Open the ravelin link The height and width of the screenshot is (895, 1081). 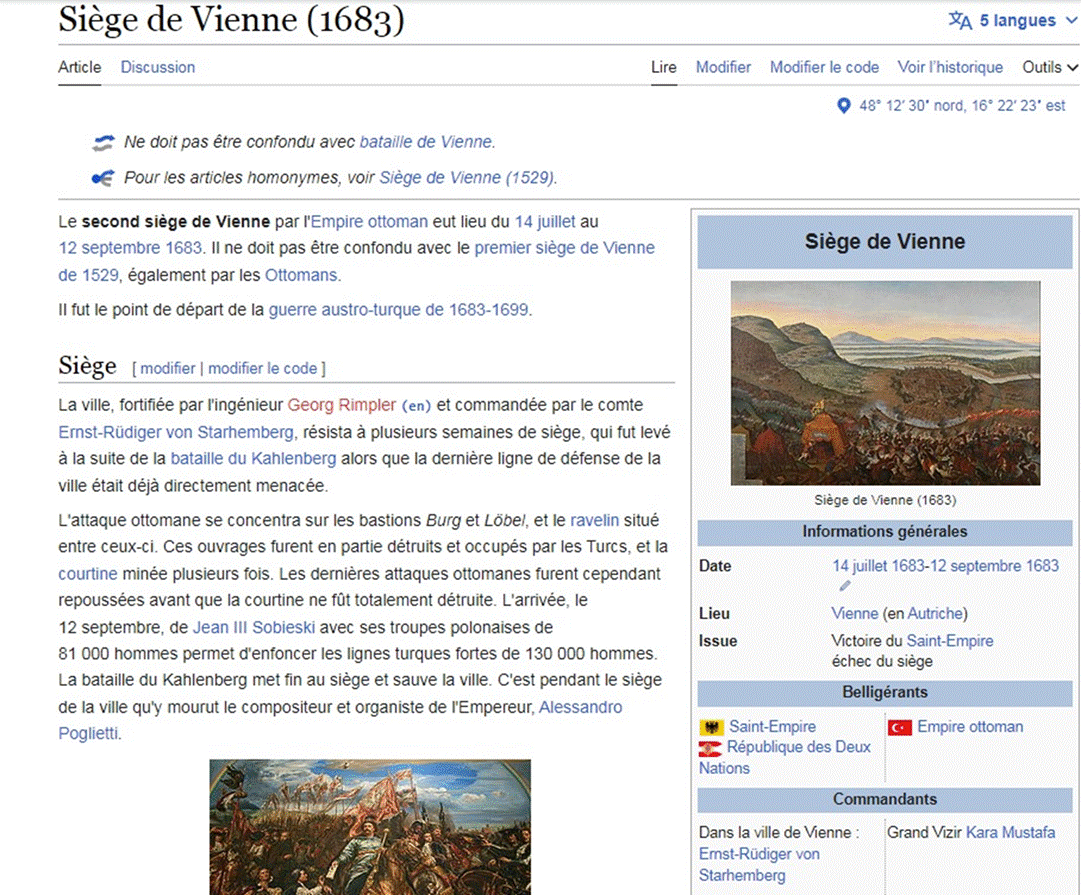594,520
